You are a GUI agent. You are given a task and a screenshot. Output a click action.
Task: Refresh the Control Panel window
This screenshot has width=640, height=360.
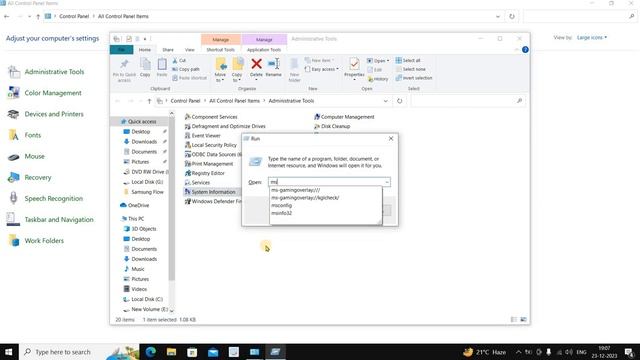512,16
